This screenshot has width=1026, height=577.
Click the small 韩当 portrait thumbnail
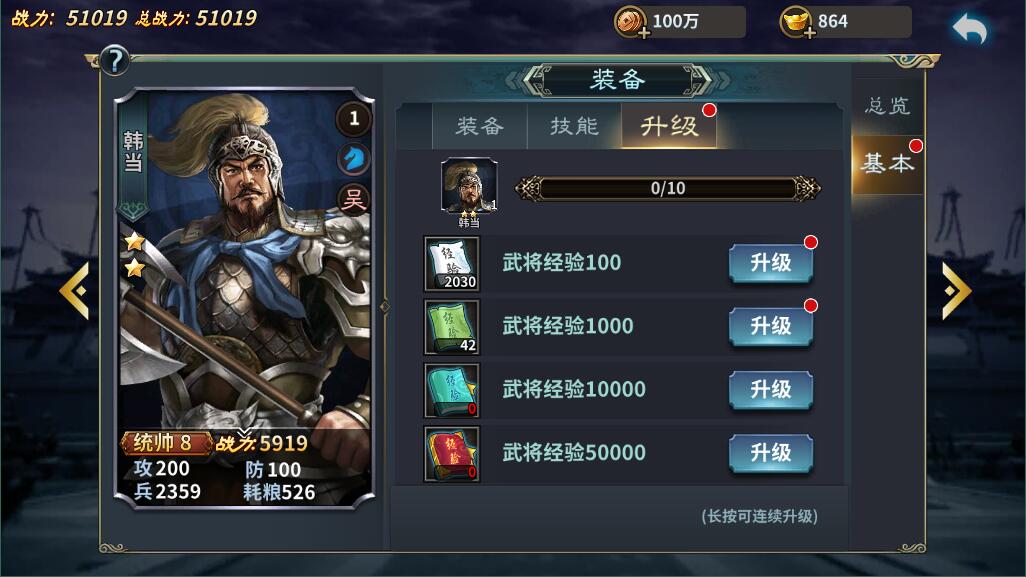[469, 186]
